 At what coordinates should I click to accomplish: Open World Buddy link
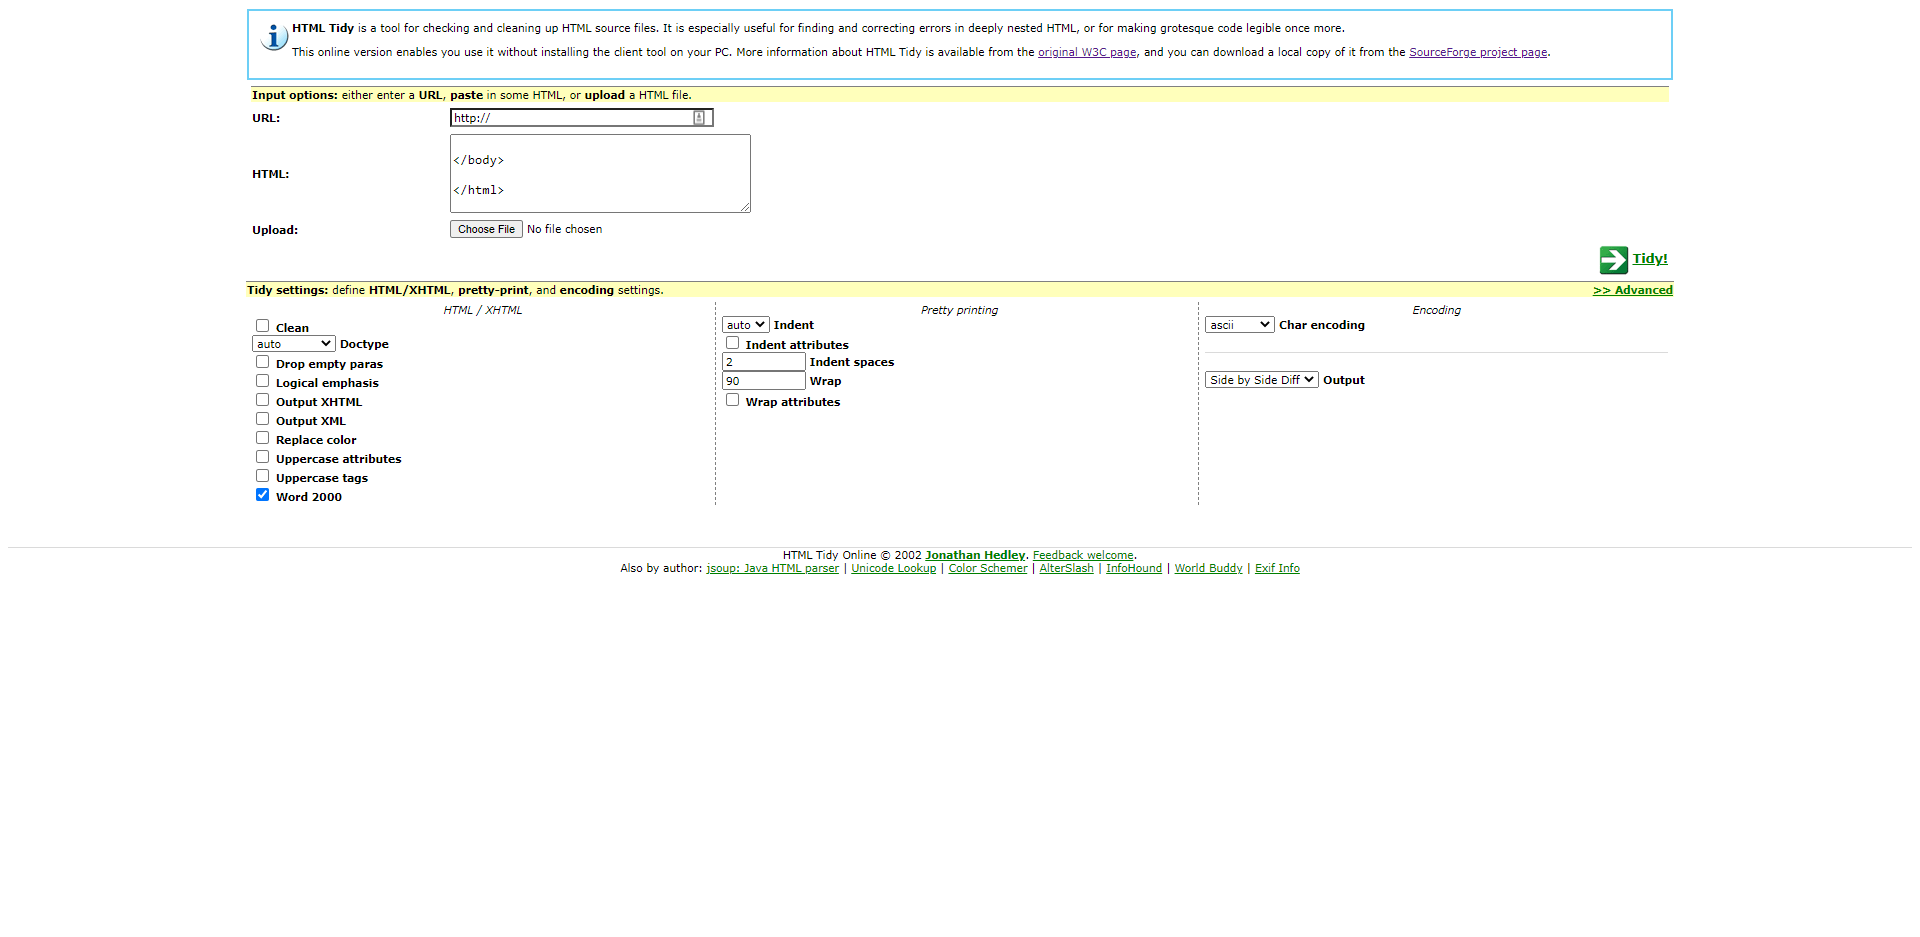(1208, 568)
